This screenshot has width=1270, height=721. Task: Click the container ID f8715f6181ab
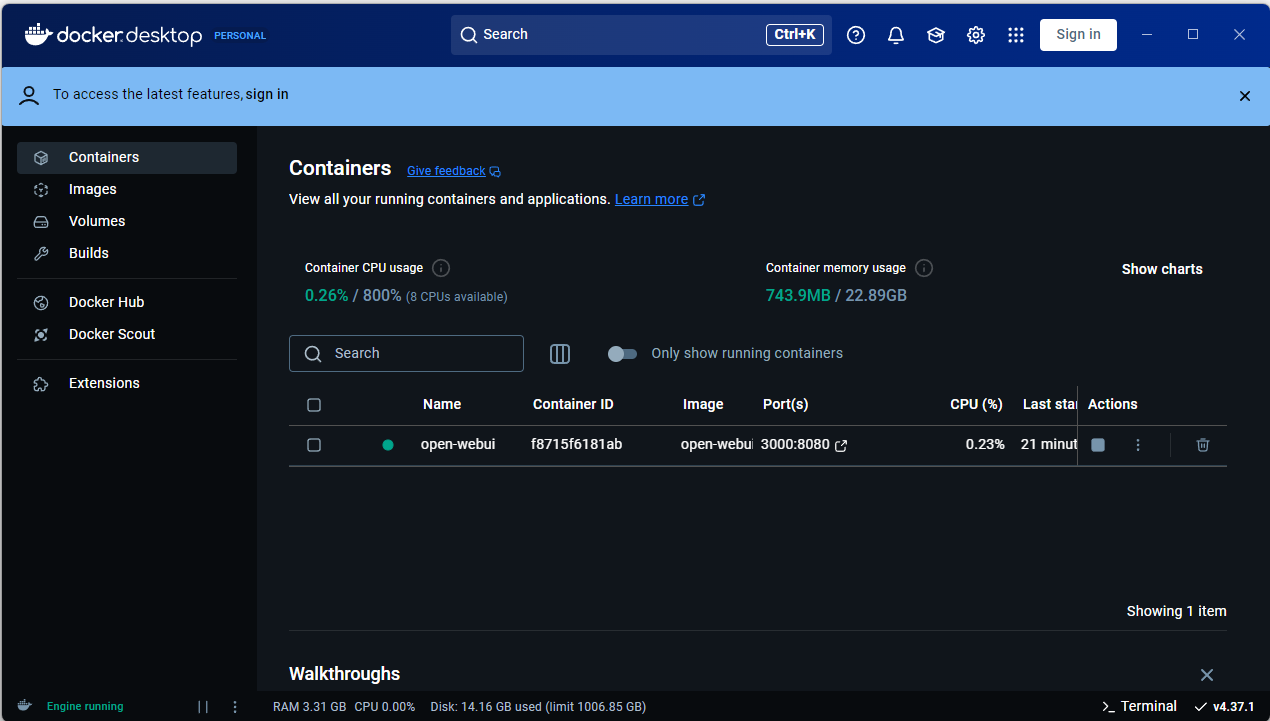(x=577, y=445)
